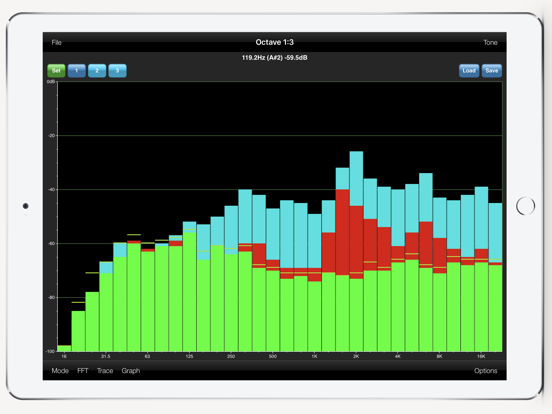Click the green bar above 125 Hz
Image resolution: width=552 pixels, height=414 pixels.
[x=189, y=292]
